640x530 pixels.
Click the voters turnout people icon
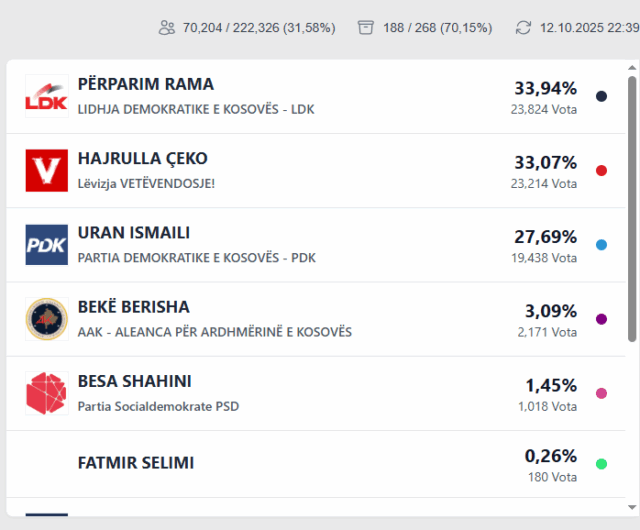[x=167, y=27]
